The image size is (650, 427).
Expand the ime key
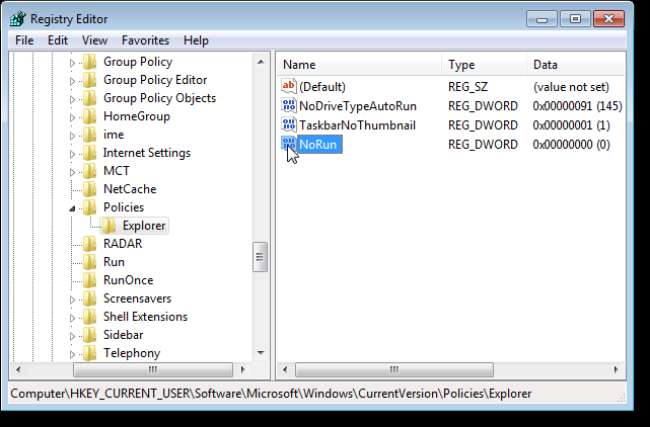tap(73, 136)
